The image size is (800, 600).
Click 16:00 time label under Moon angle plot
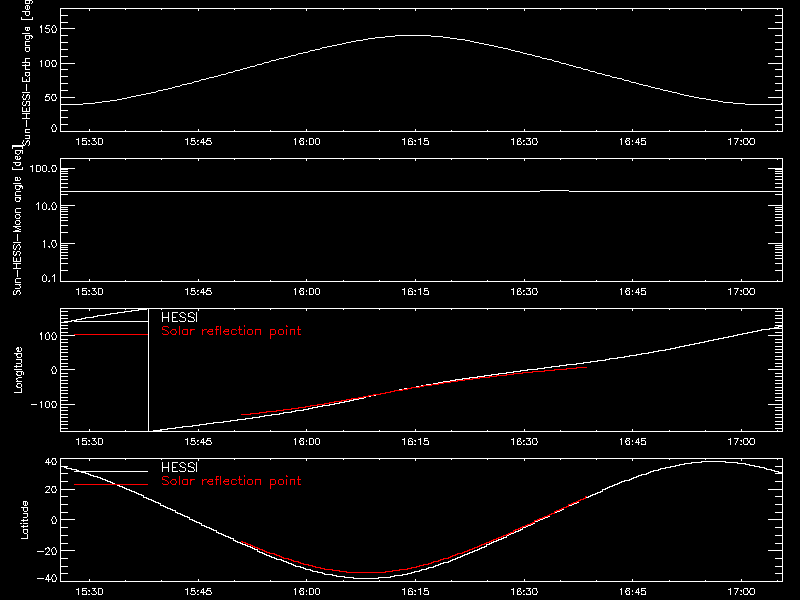(307, 291)
